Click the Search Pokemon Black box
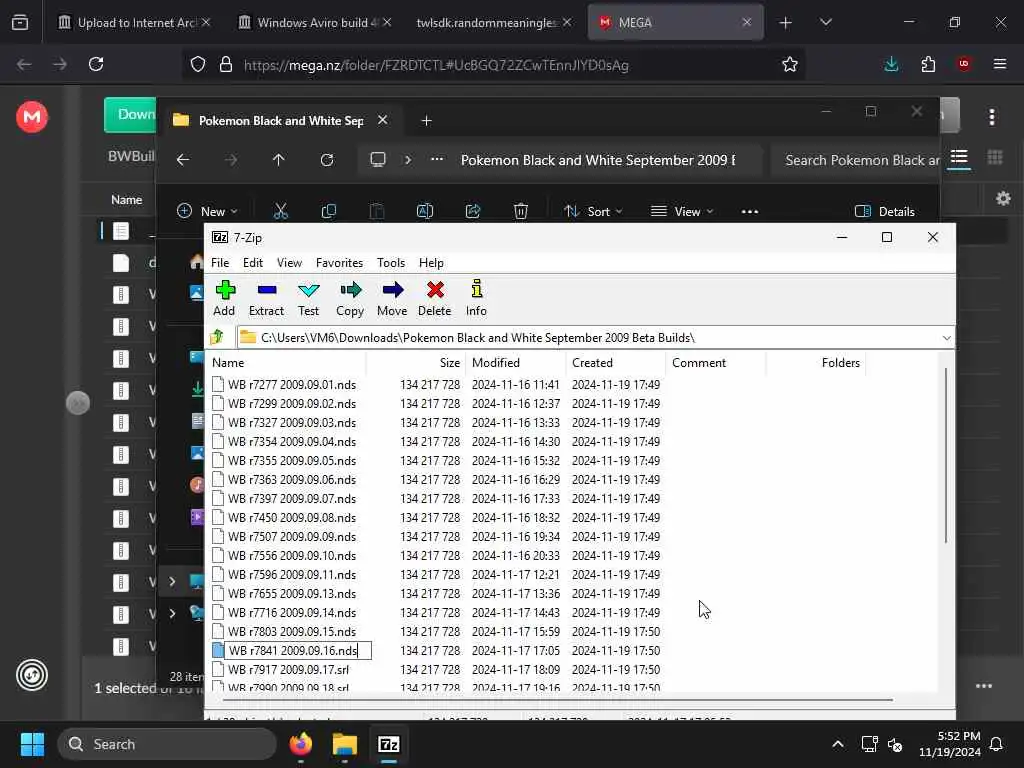This screenshot has width=1024, height=768. pos(855,160)
